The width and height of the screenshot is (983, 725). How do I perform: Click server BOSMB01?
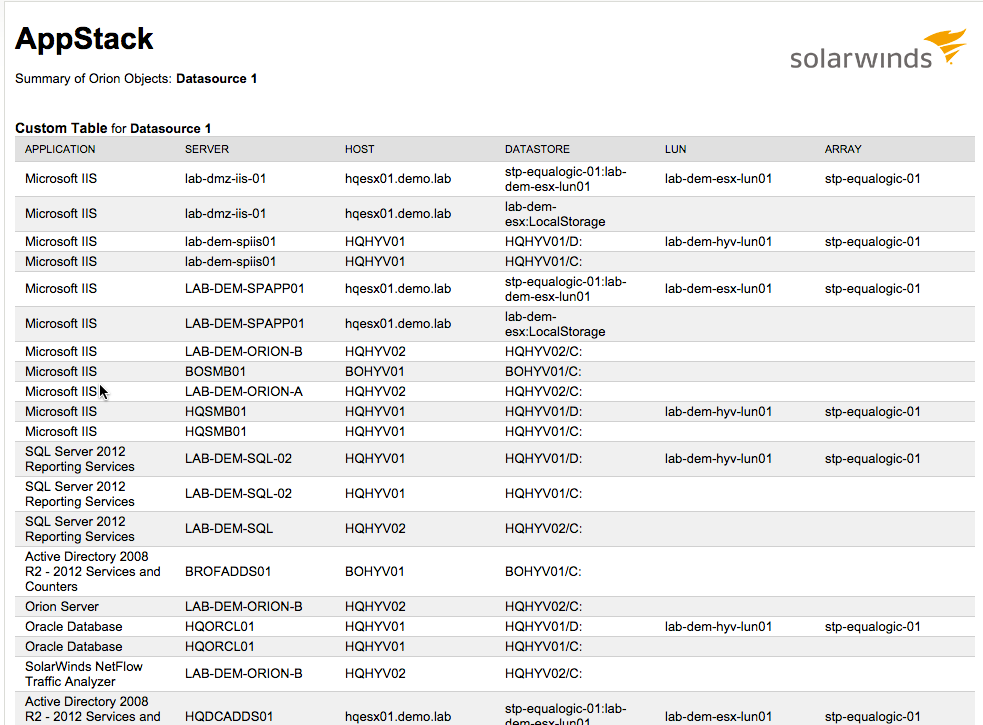[x=215, y=371]
